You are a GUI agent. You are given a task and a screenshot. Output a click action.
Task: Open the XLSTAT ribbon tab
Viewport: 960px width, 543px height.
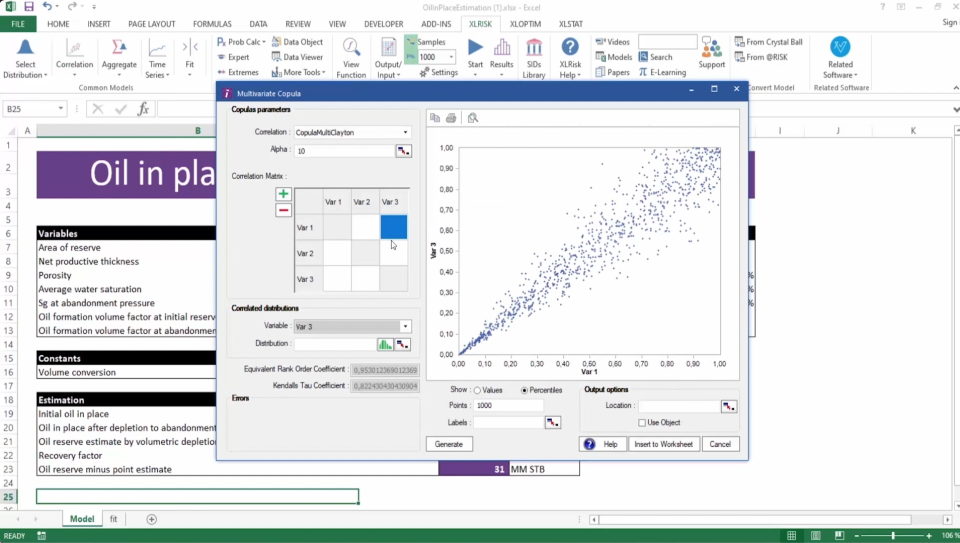571,24
